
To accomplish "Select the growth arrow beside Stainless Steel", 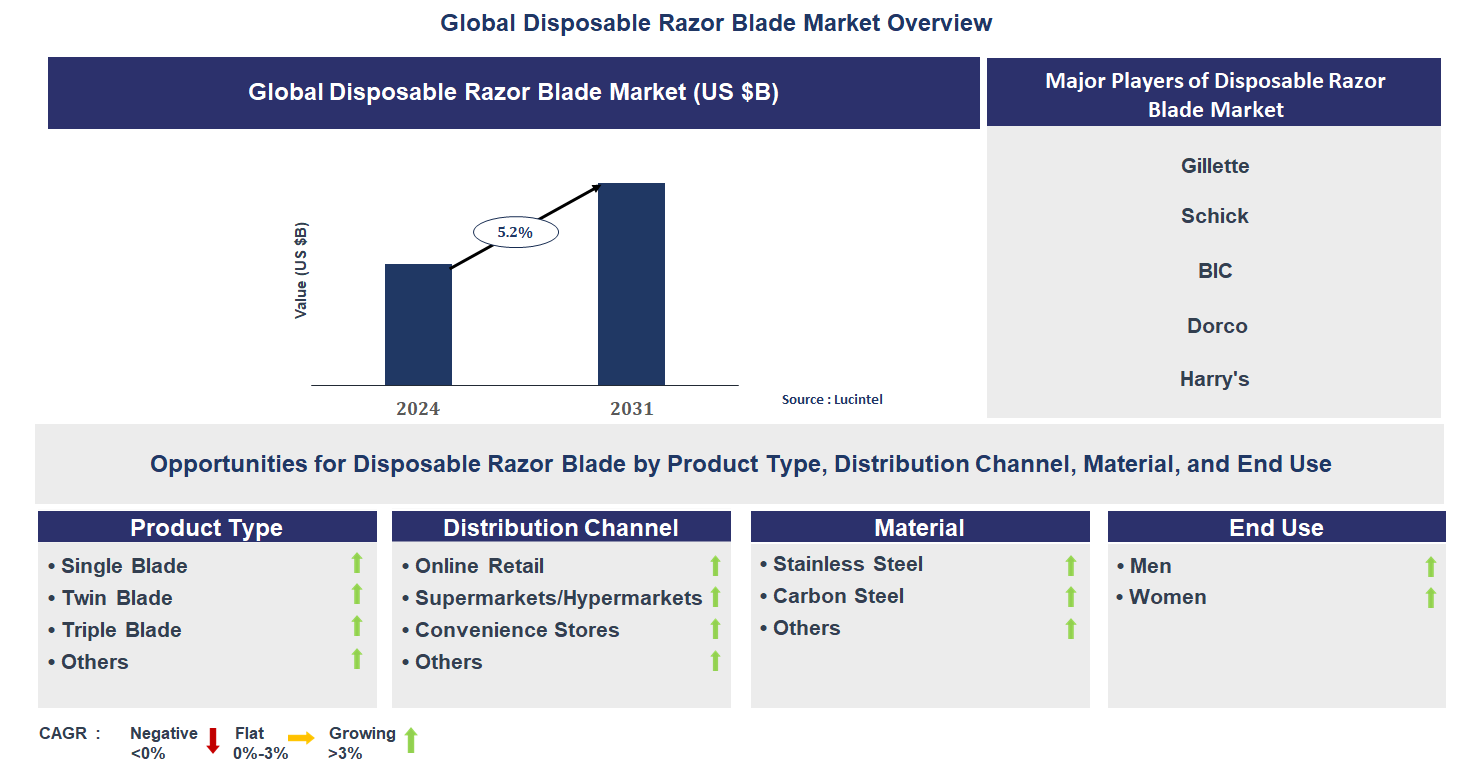I will 1071,563.
